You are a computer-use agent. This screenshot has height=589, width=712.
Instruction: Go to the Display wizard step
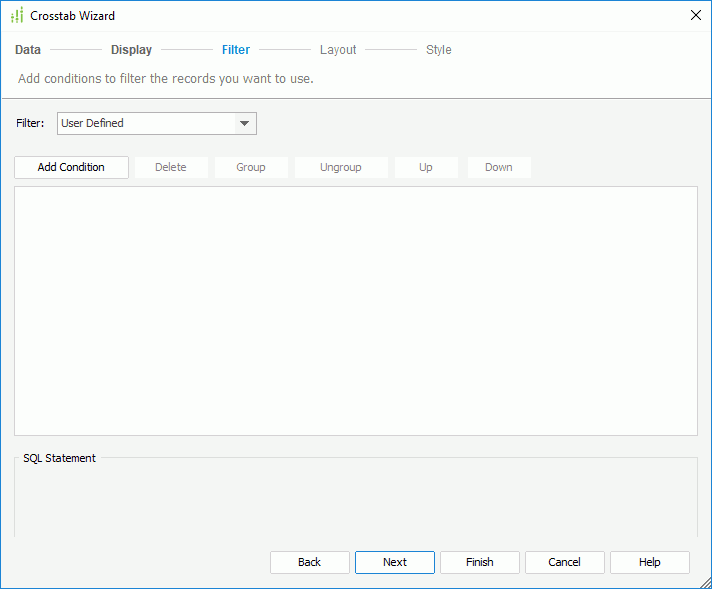(x=131, y=49)
